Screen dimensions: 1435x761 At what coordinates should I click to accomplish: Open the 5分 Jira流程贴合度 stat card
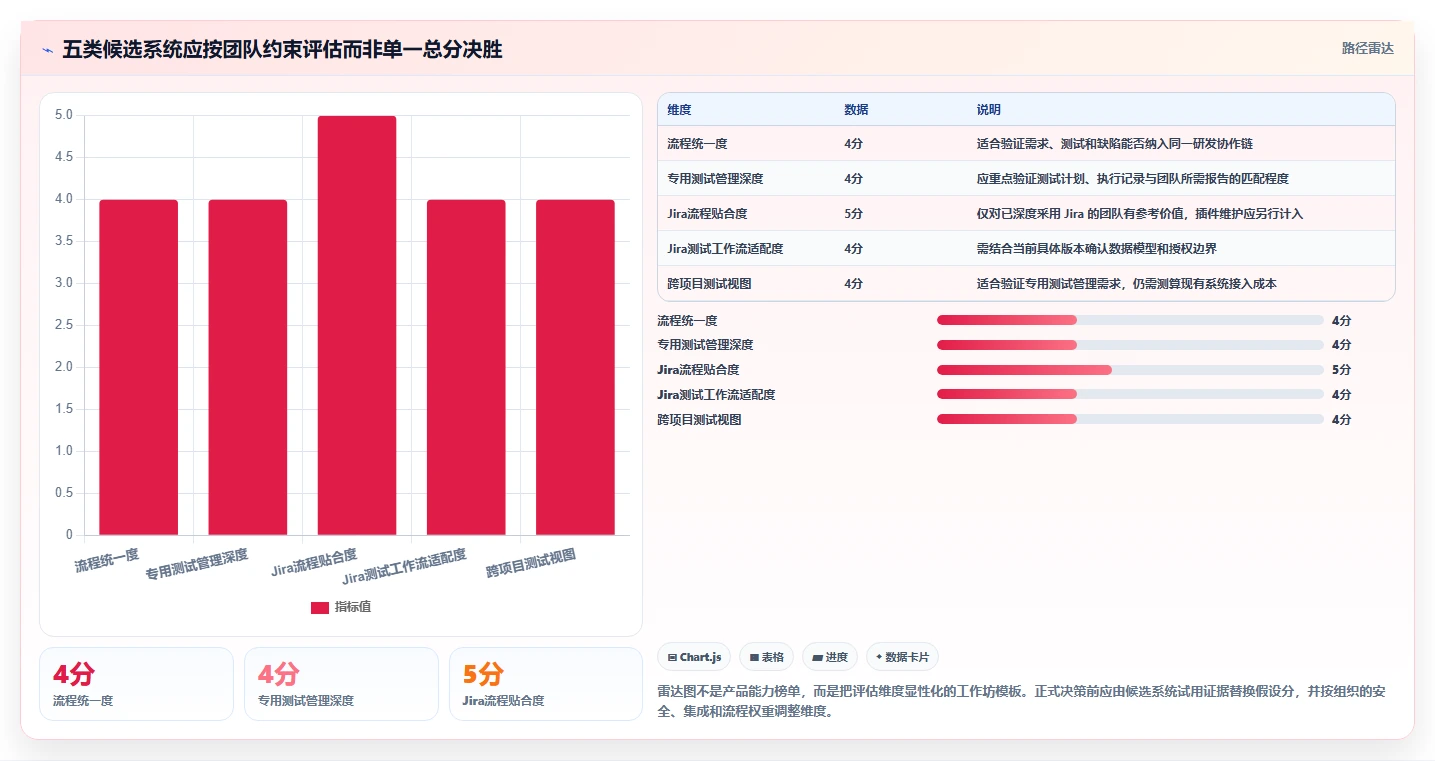point(546,684)
